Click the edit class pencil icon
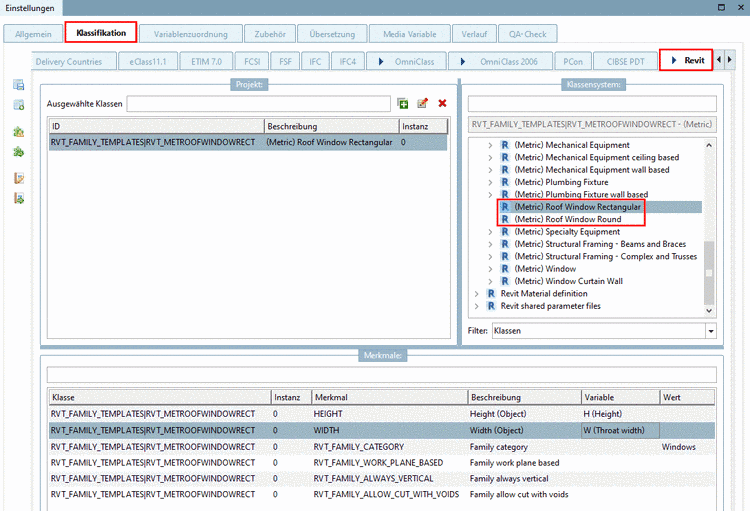 422,104
